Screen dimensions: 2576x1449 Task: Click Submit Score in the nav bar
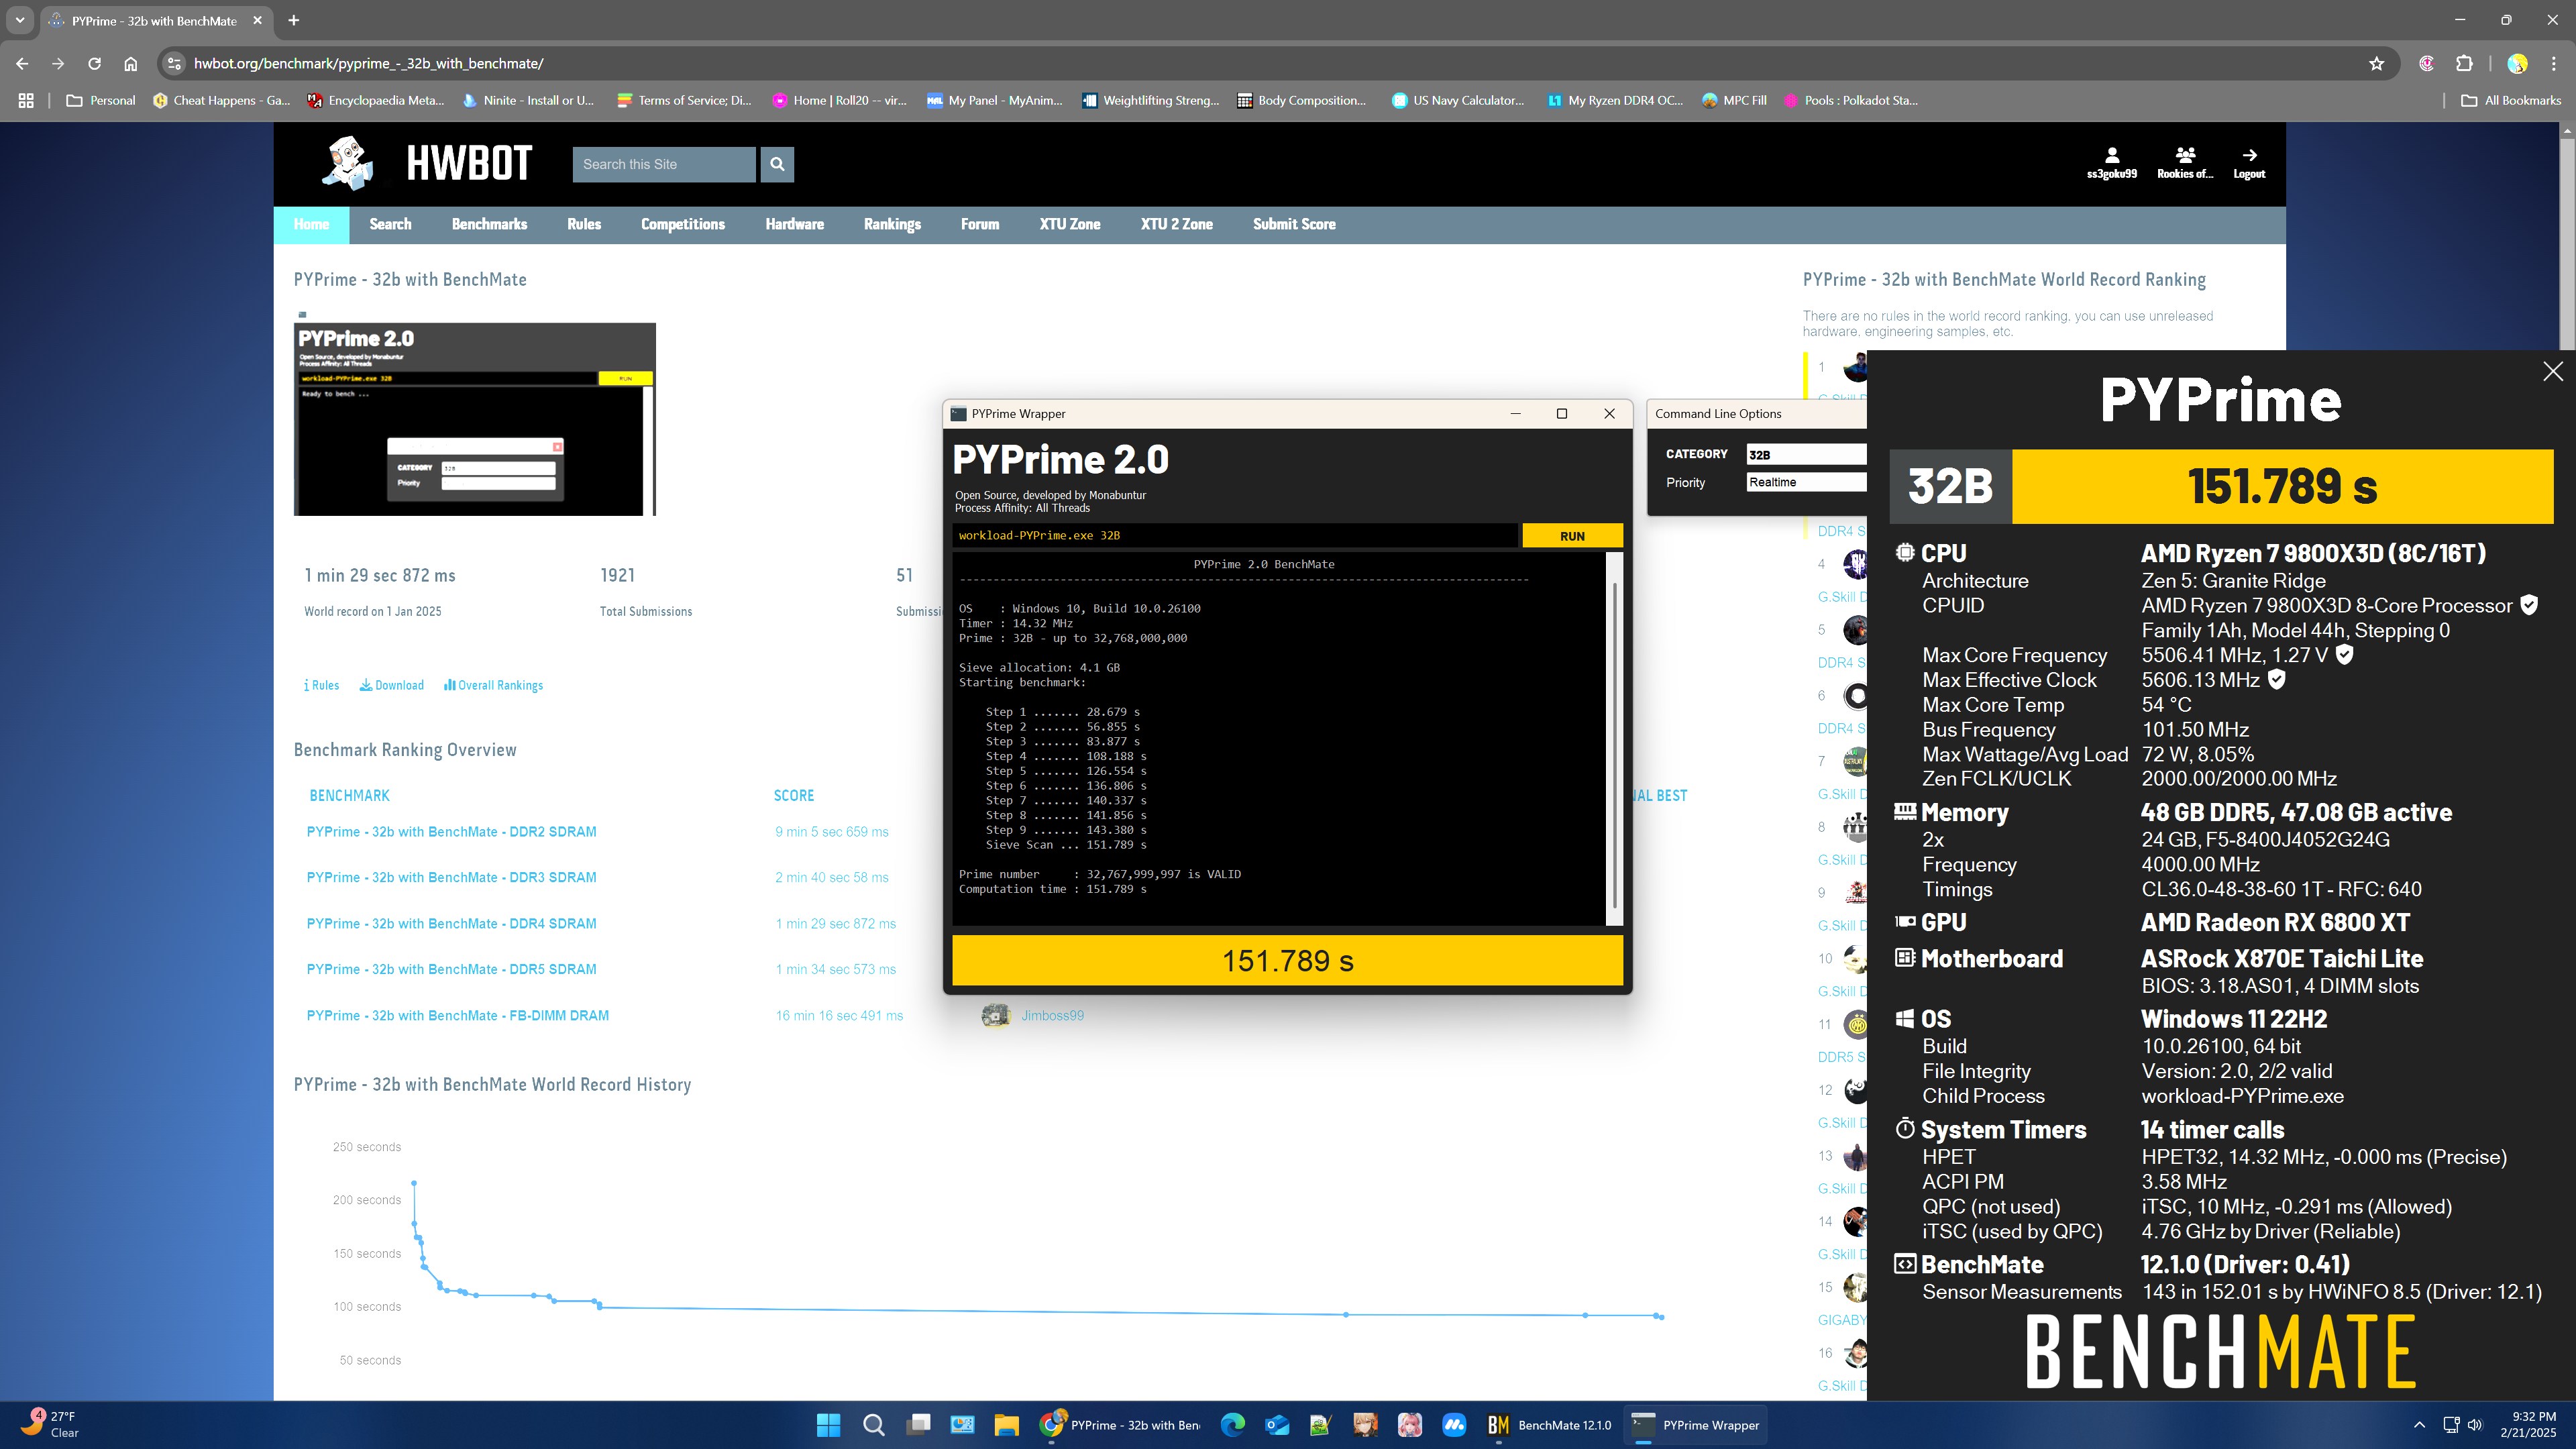(1294, 224)
